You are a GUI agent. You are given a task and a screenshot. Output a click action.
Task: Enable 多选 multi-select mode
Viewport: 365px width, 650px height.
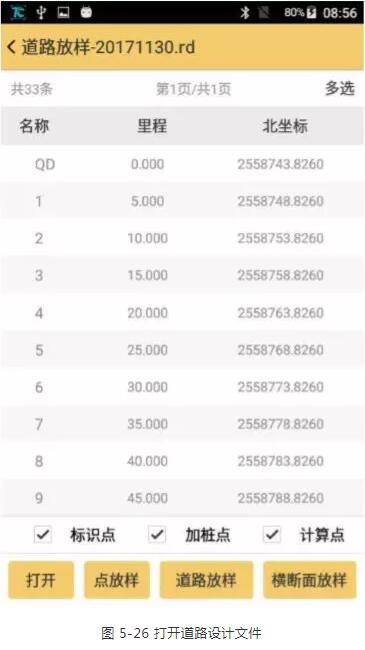point(339,88)
